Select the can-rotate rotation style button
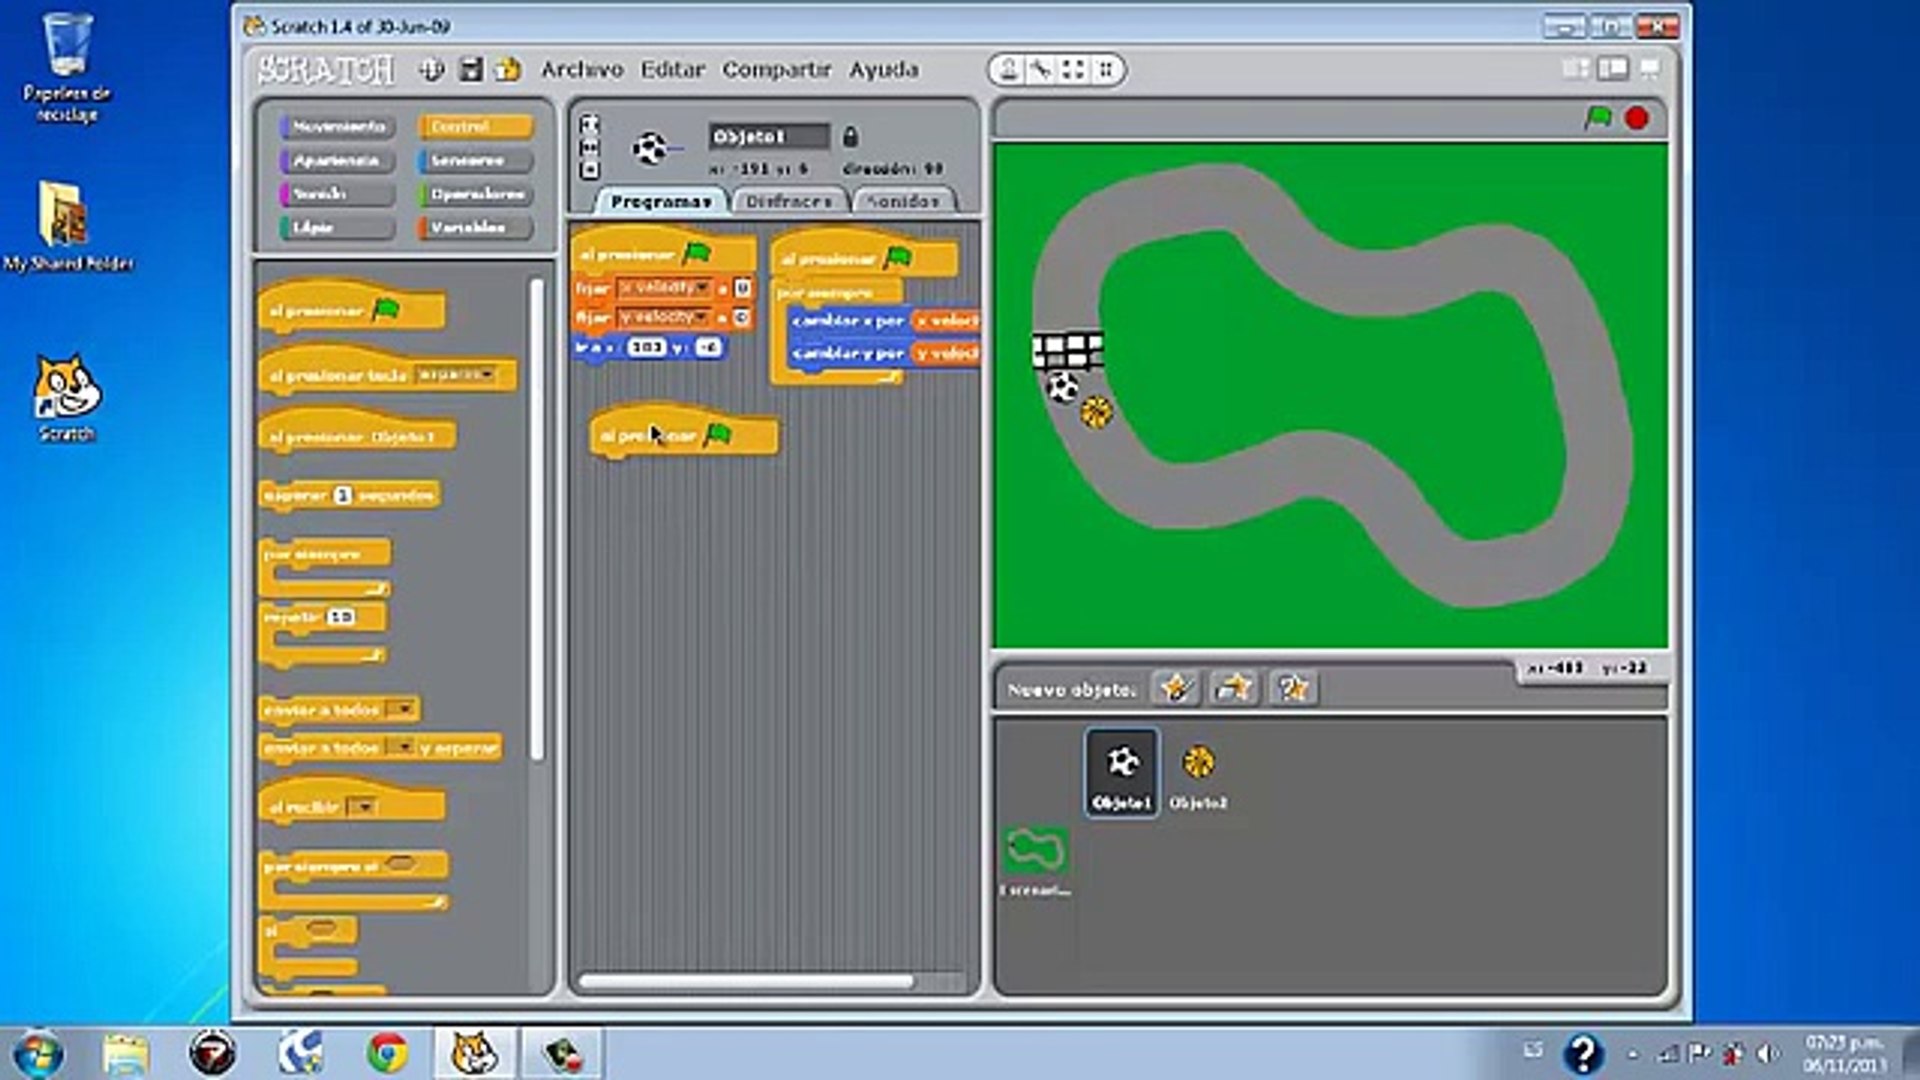This screenshot has height=1080, width=1920. point(590,124)
